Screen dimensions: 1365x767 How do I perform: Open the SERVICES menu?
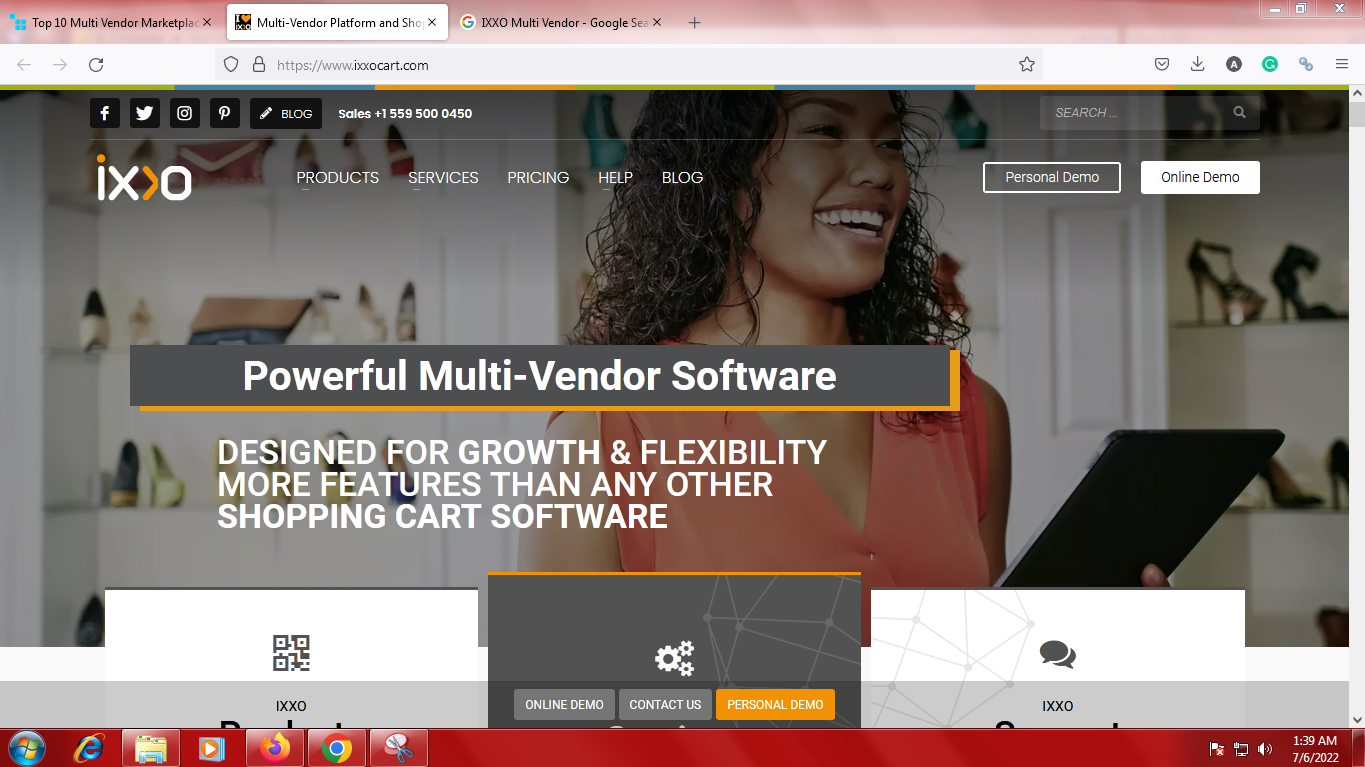pyautogui.click(x=443, y=177)
